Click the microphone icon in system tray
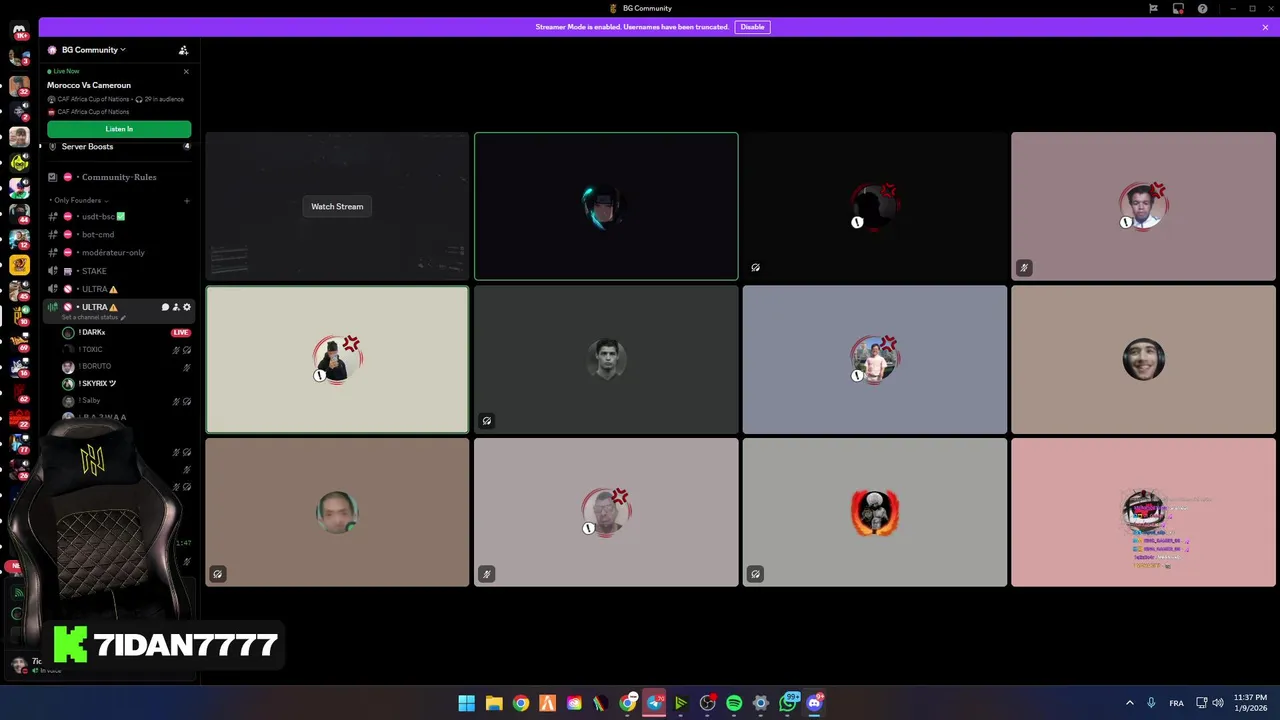The width and height of the screenshot is (1280, 720). click(x=1152, y=703)
